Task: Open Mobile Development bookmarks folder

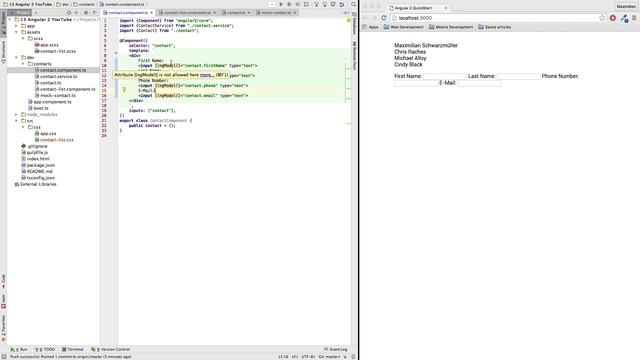Action: (x=451, y=27)
